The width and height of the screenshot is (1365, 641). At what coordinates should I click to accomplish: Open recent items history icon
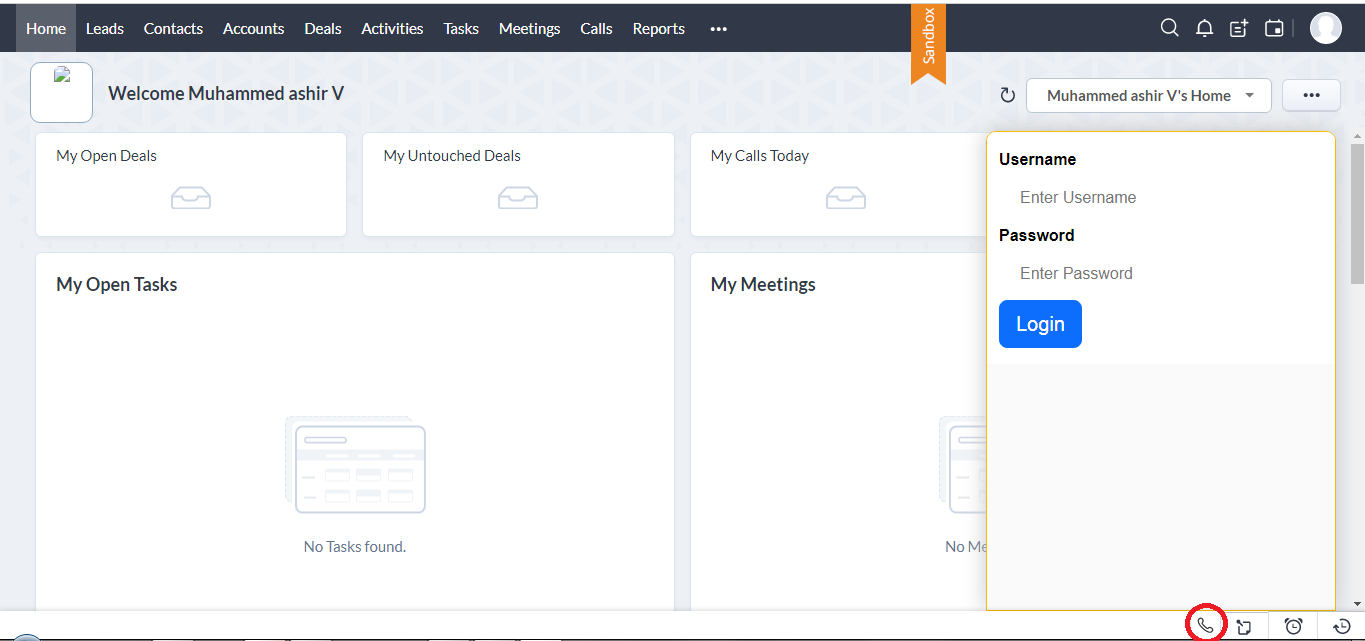(x=1342, y=626)
